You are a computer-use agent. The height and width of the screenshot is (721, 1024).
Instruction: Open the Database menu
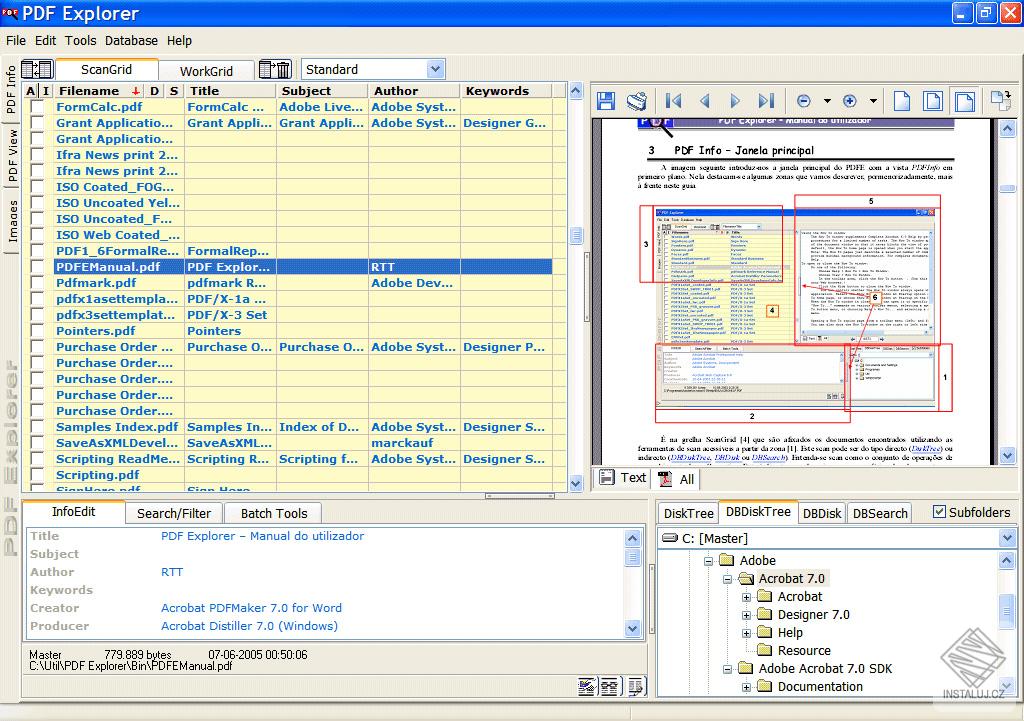click(131, 41)
